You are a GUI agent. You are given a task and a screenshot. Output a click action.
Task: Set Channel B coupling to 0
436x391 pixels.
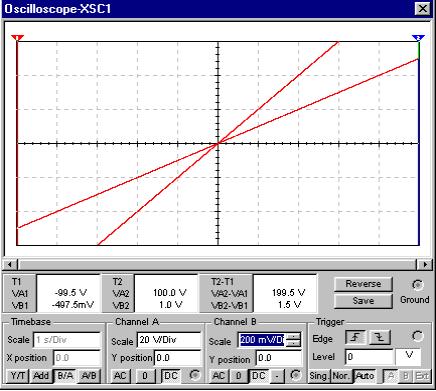(239, 376)
